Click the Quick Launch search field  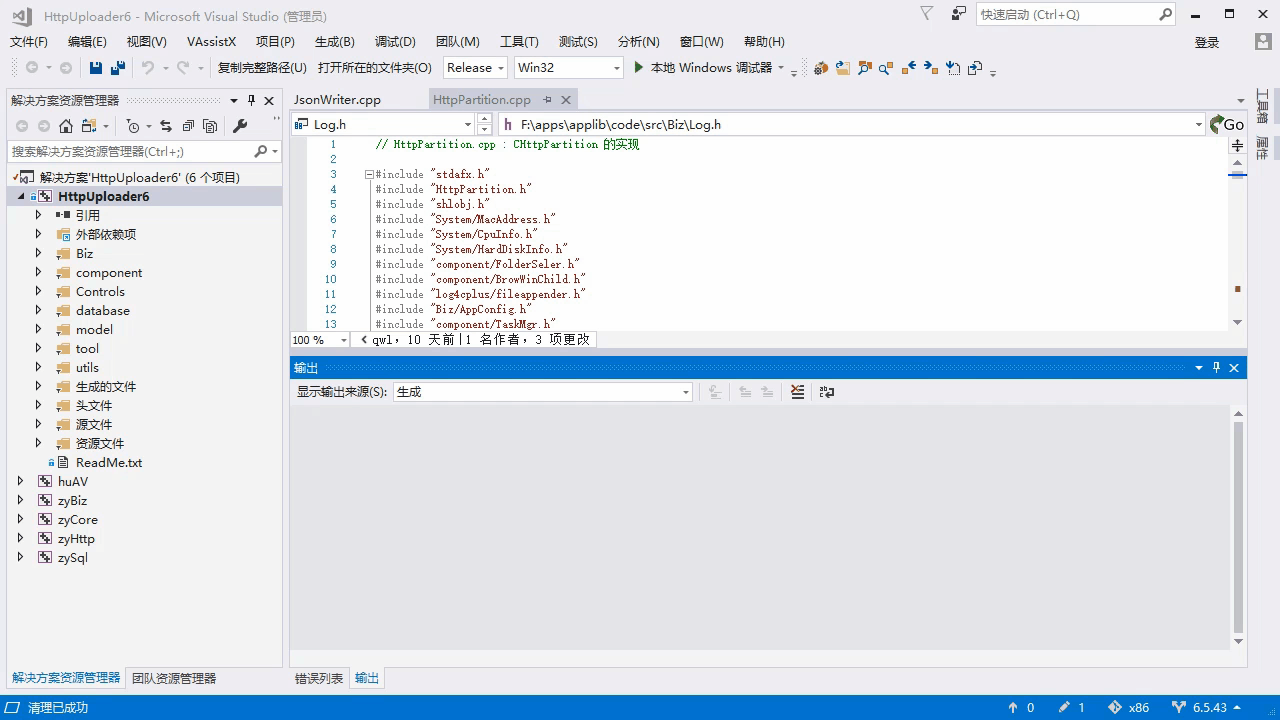click(1068, 14)
